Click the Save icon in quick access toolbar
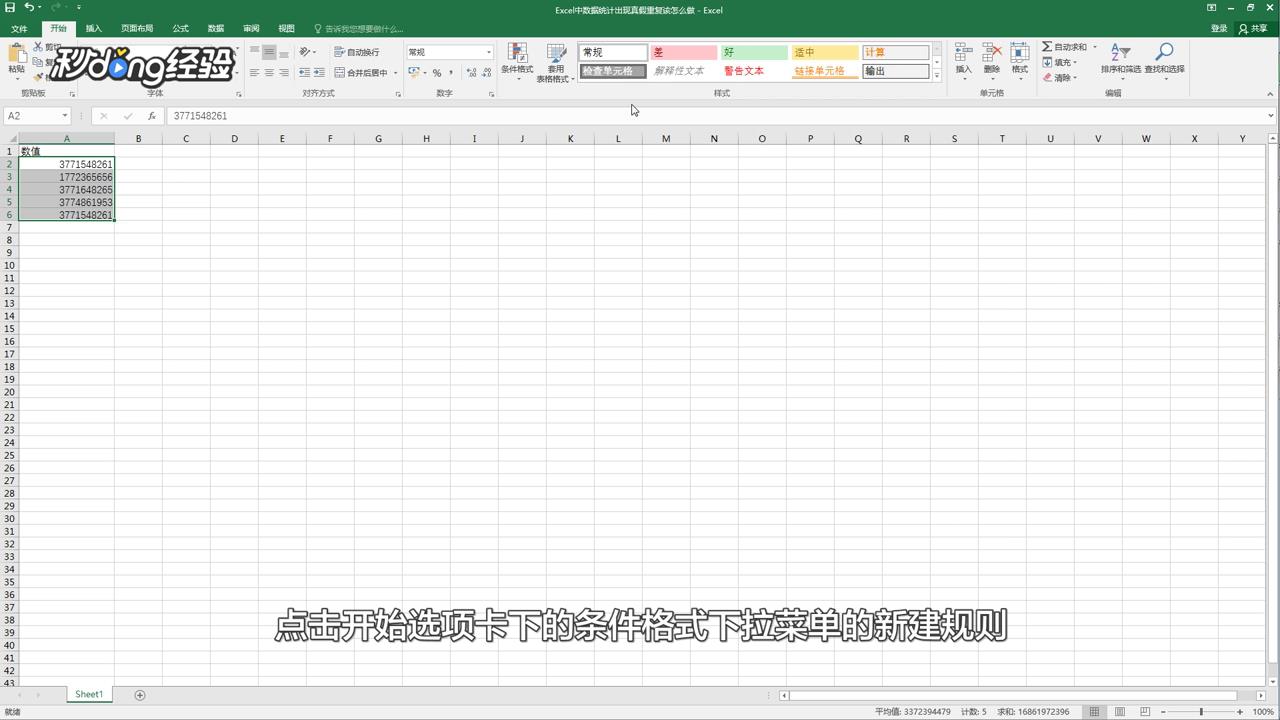1280x720 pixels. [x=10, y=7]
